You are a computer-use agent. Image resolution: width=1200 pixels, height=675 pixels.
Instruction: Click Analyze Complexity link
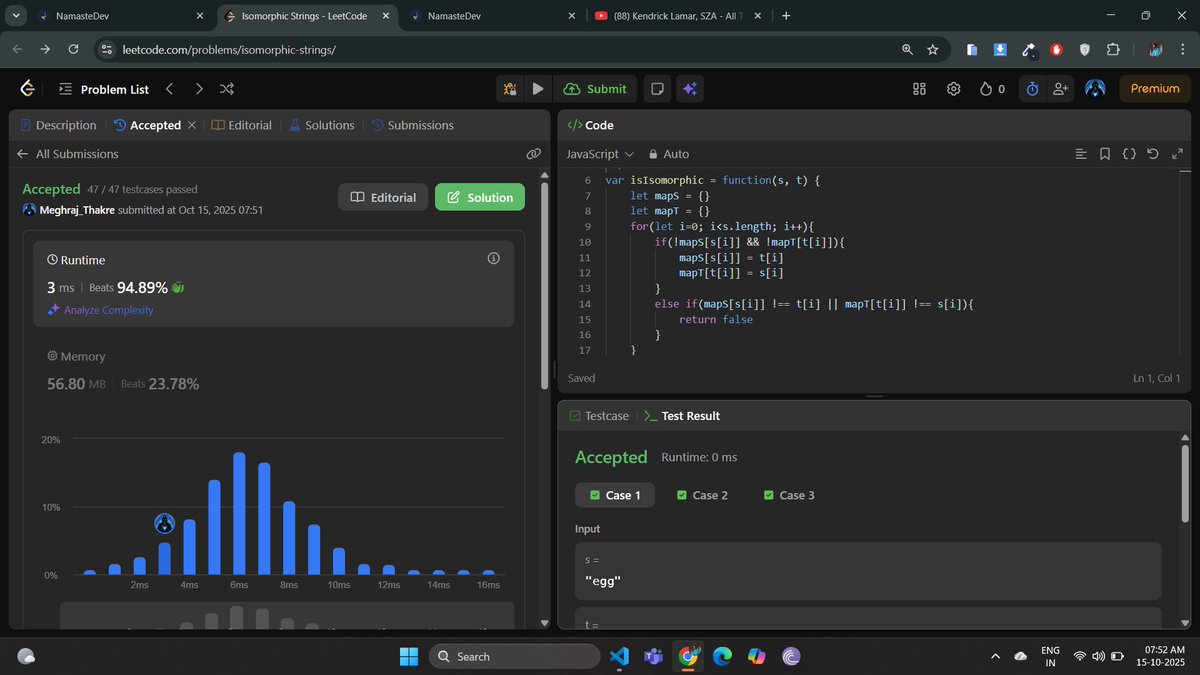(x=101, y=310)
